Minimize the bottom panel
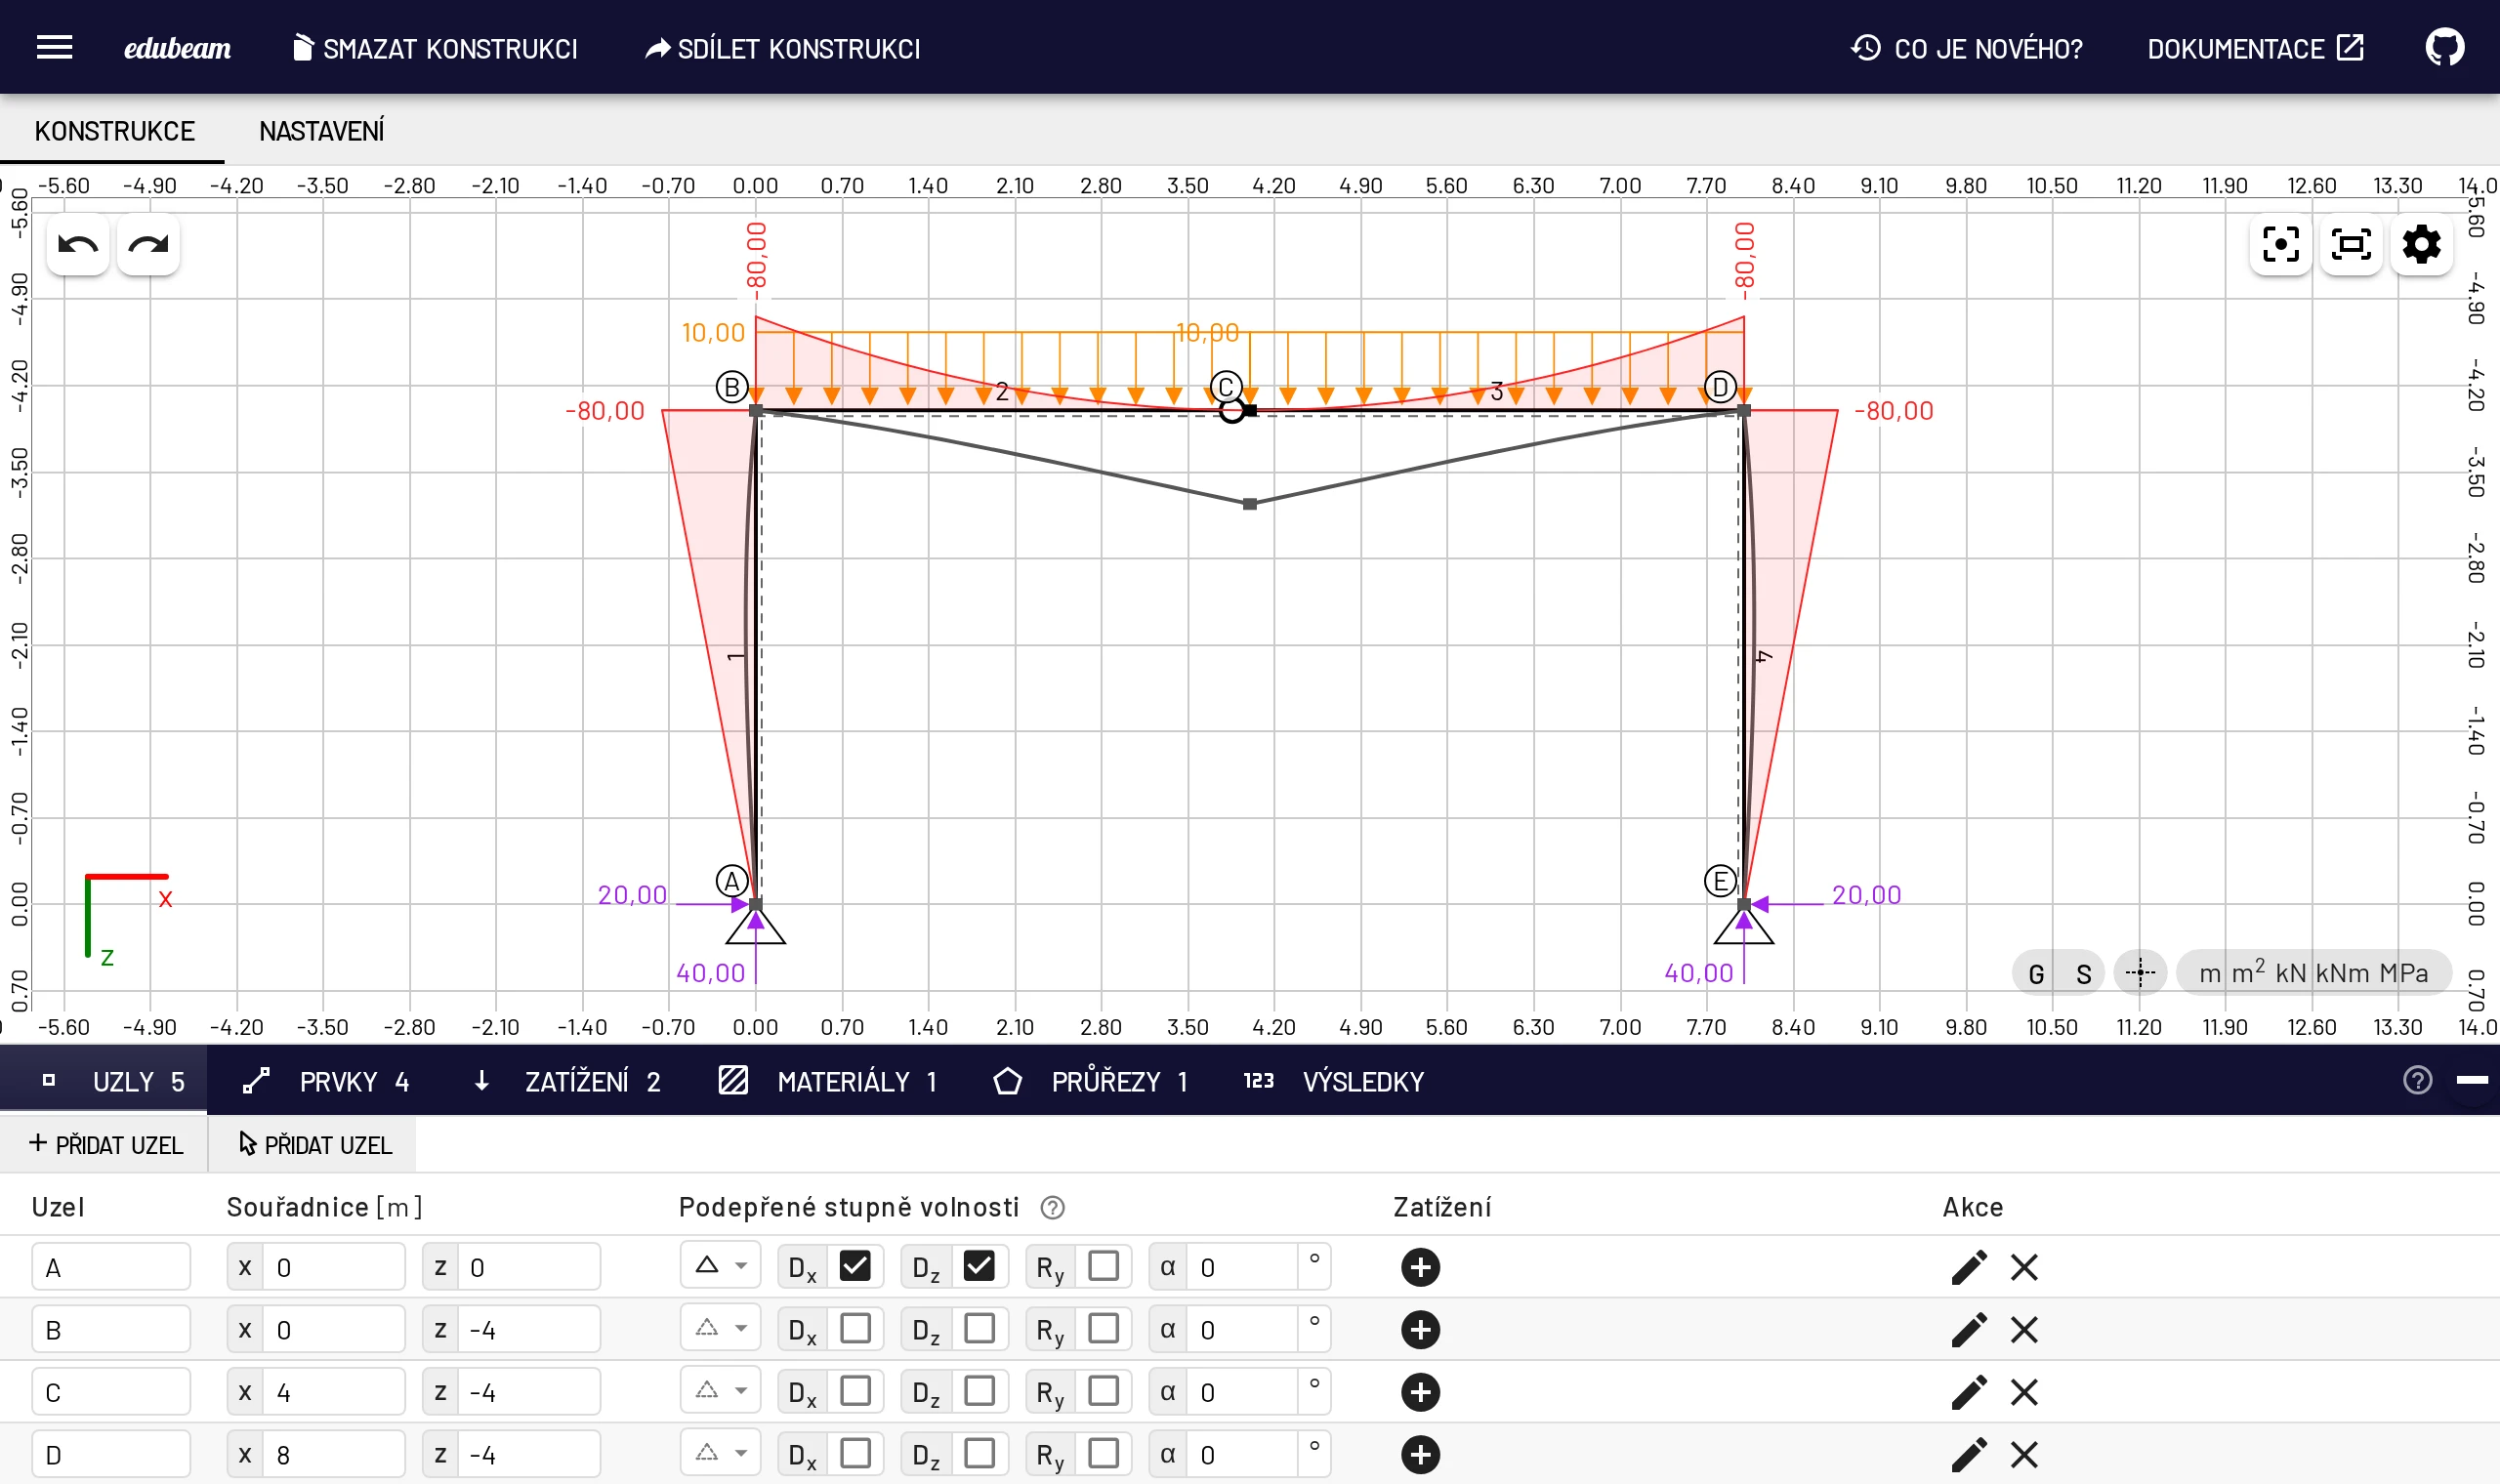The width and height of the screenshot is (2500, 1484). tap(2471, 1080)
